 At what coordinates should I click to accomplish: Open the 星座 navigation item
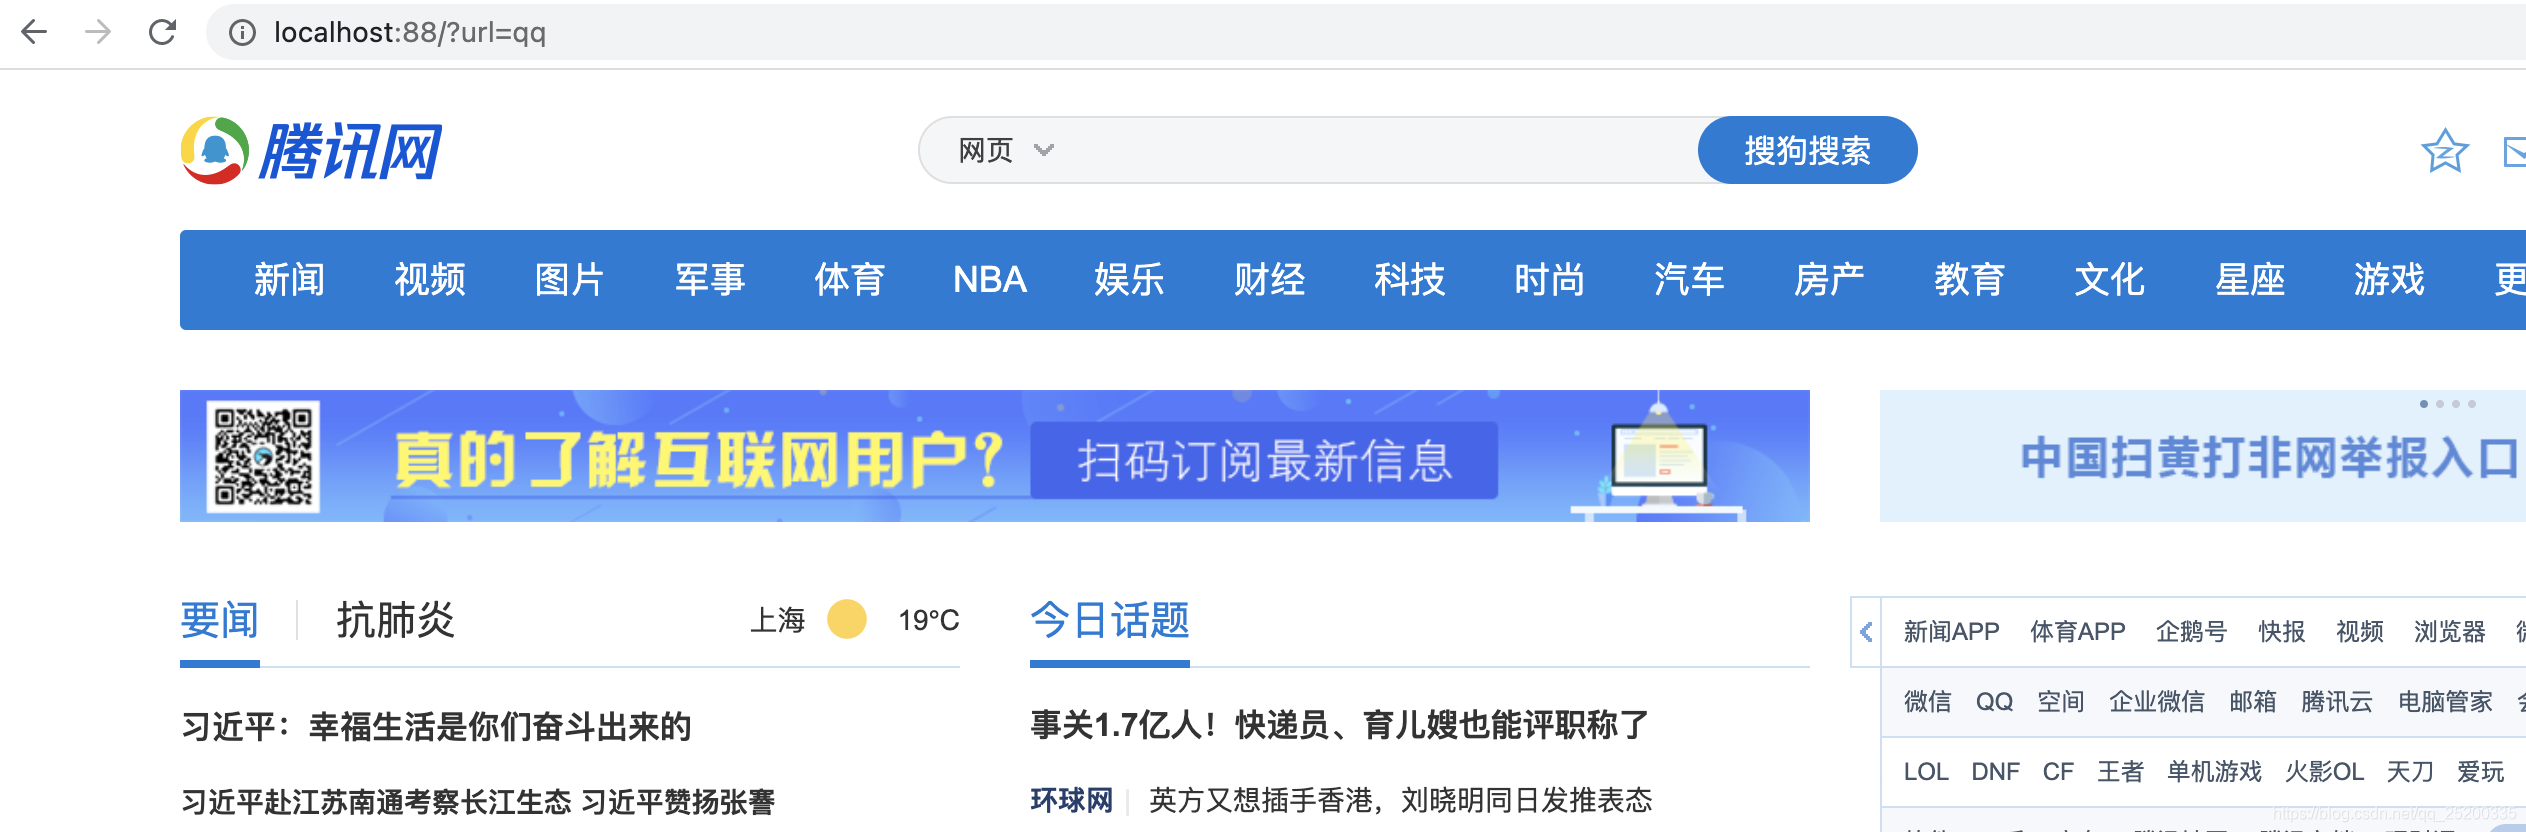pos(2249,279)
